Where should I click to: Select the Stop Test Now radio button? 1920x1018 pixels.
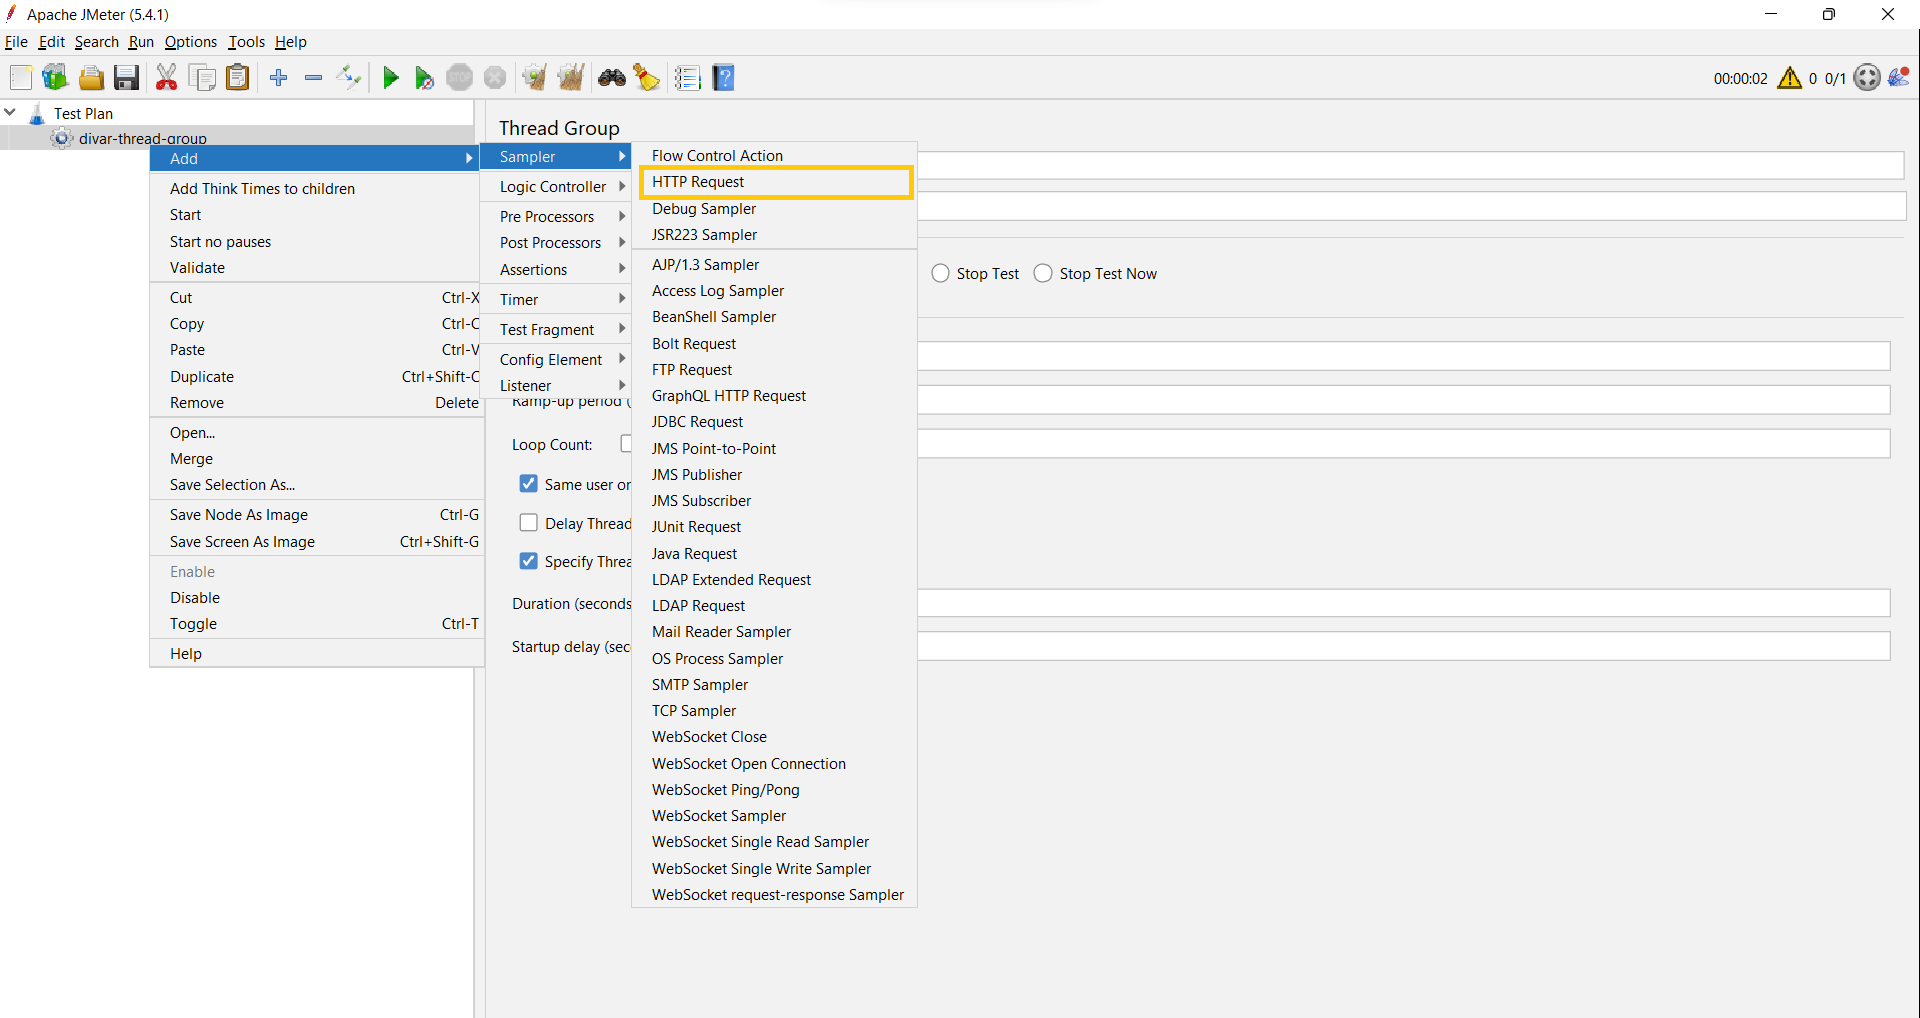(x=1043, y=274)
